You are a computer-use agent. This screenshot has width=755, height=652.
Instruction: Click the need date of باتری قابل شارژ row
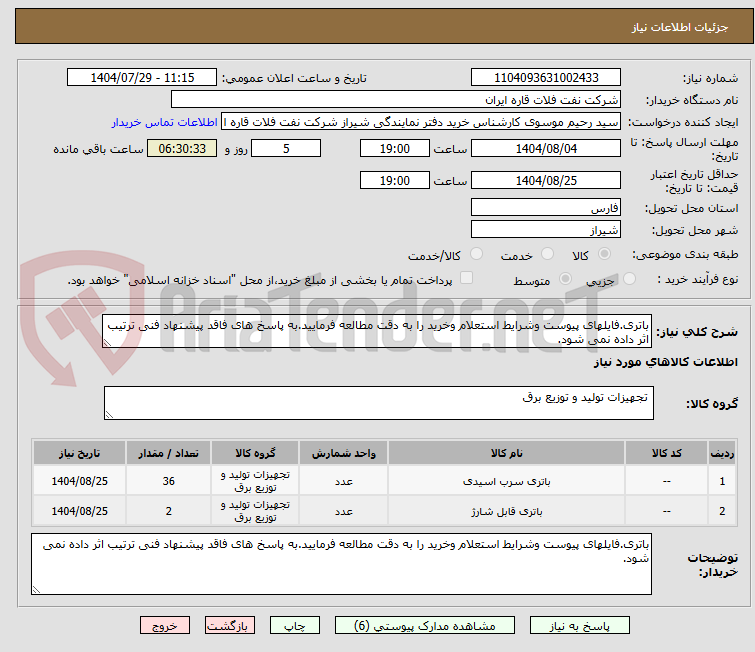(x=79, y=511)
